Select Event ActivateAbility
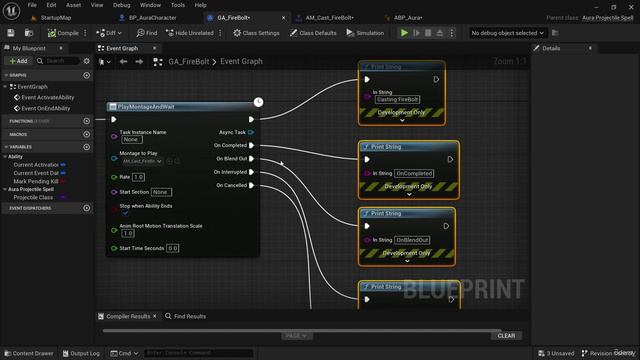The height and width of the screenshot is (360, 640). [47, 98]
